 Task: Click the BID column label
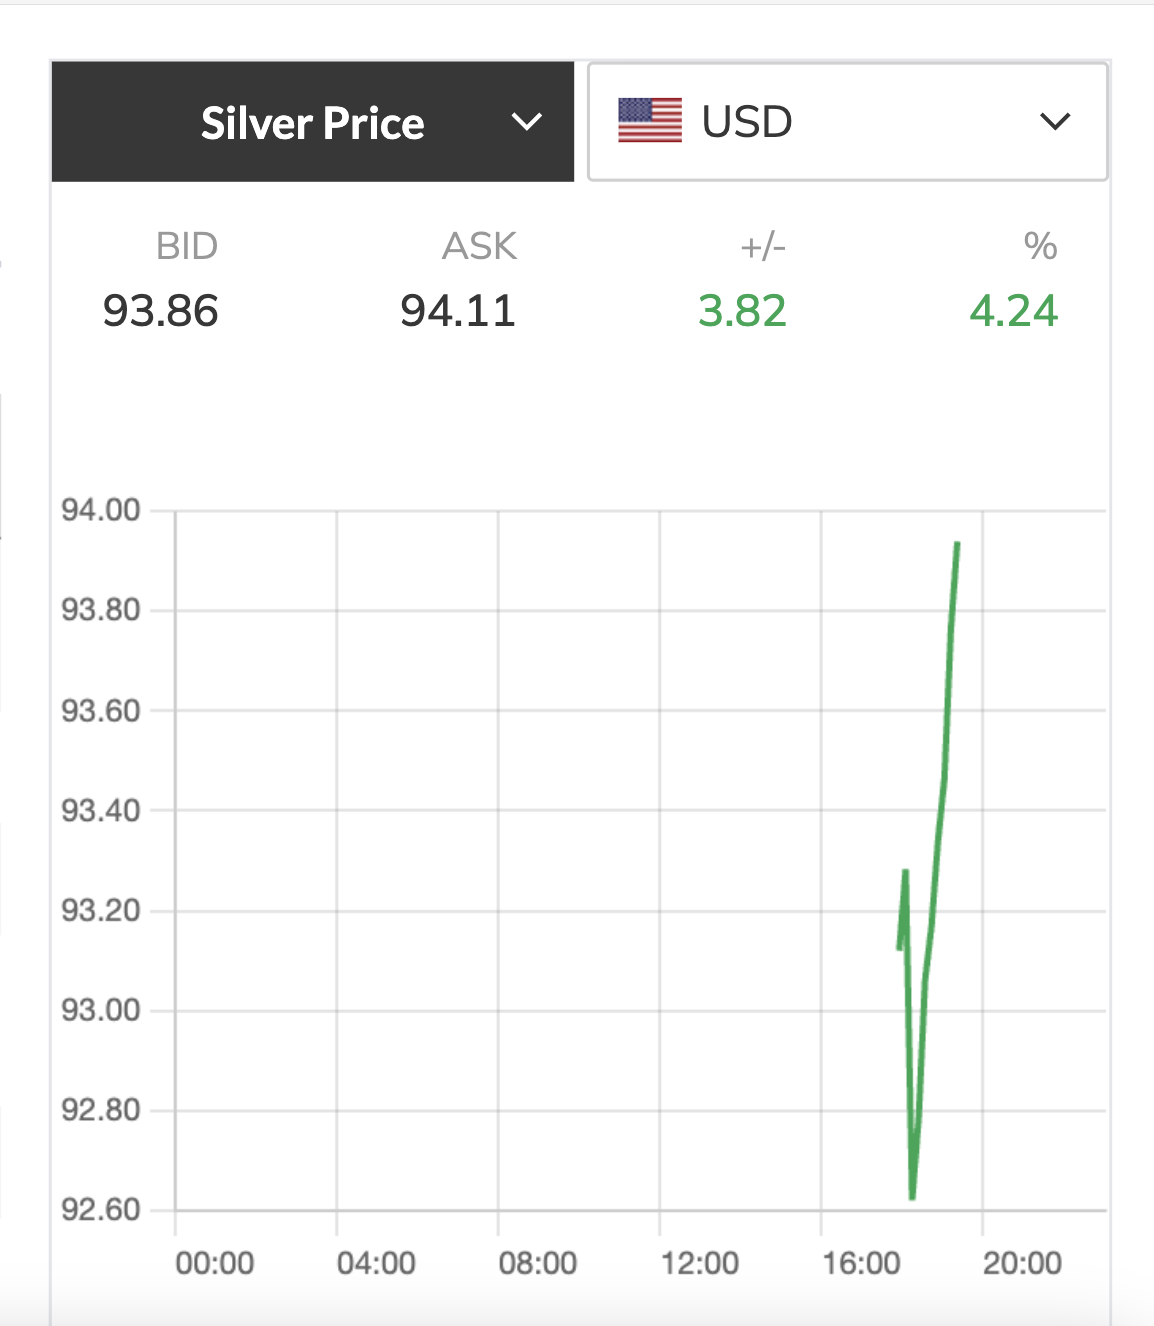coord(187,246)
